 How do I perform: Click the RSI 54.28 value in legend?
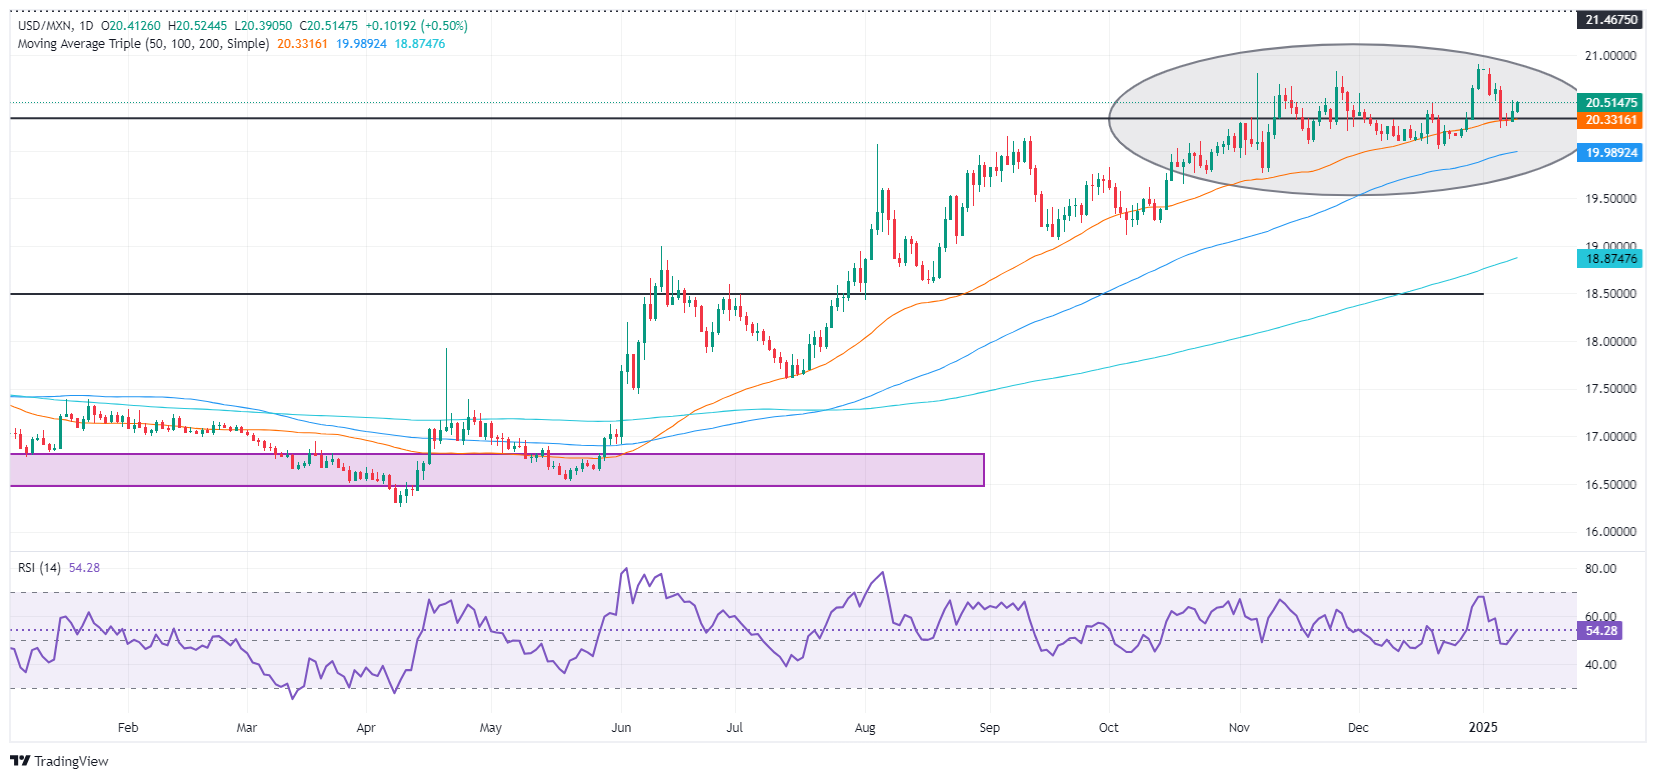pos(84,568)
